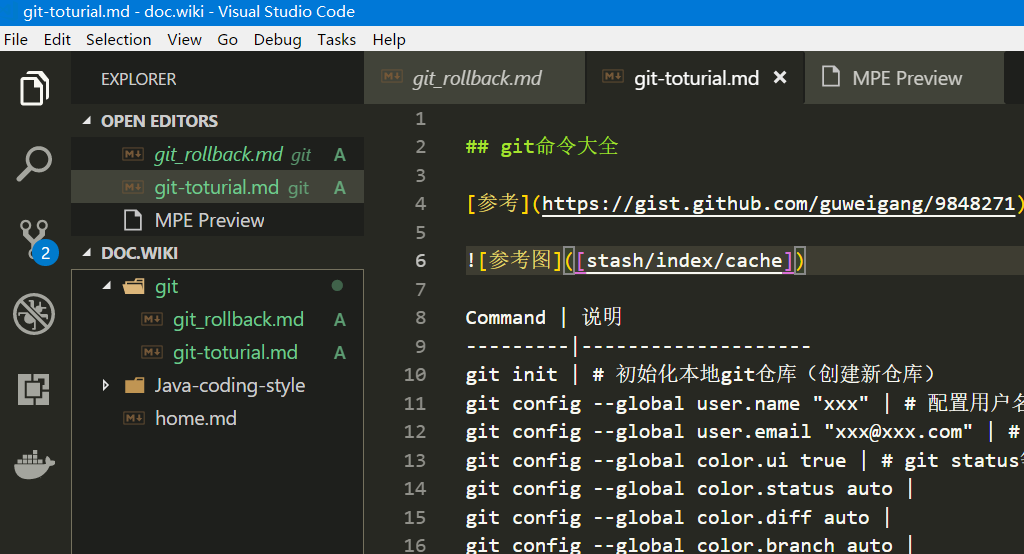1024x554 pixels.
Task: Click the user.name "xxx" config line
Action: click(x=744, y=404)
